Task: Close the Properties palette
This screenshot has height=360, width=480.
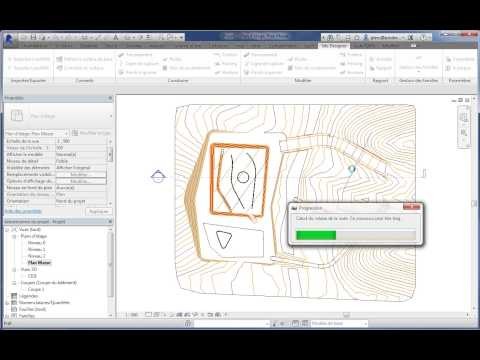Action: pyautogui.click(x=110, y=98)
